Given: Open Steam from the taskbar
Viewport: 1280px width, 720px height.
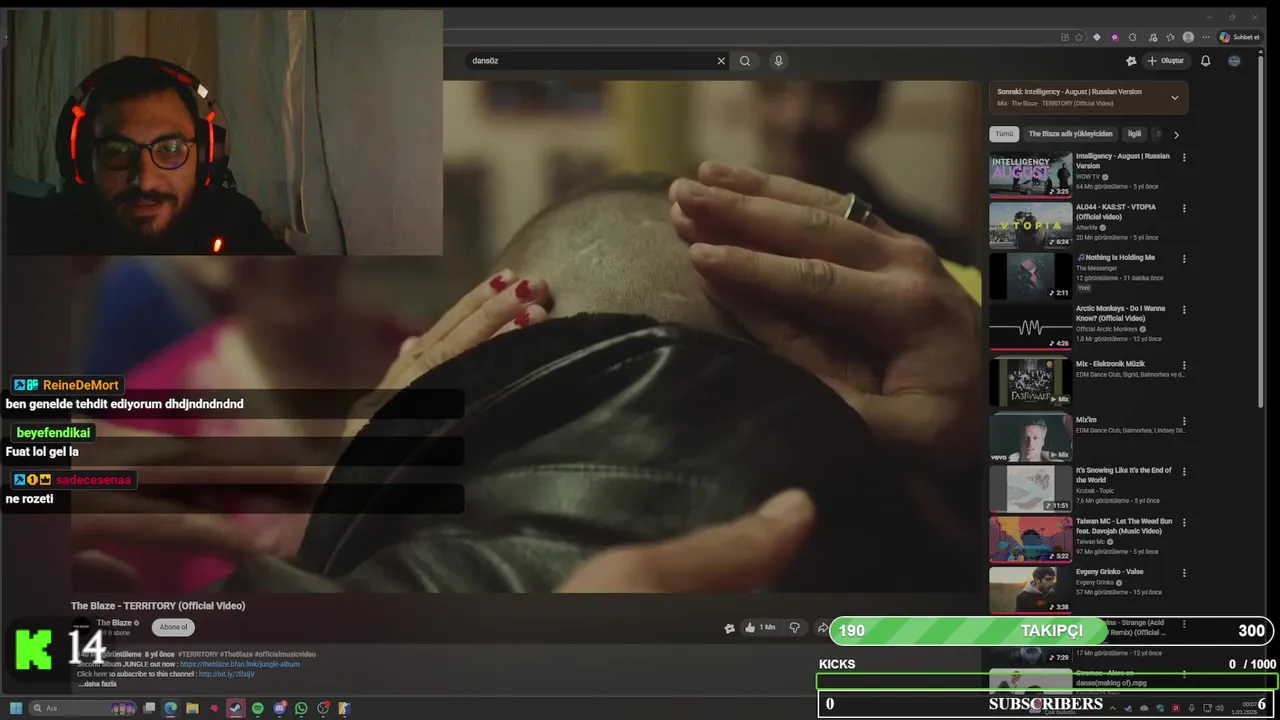Looking at the screenshot, I should [236, 708].
